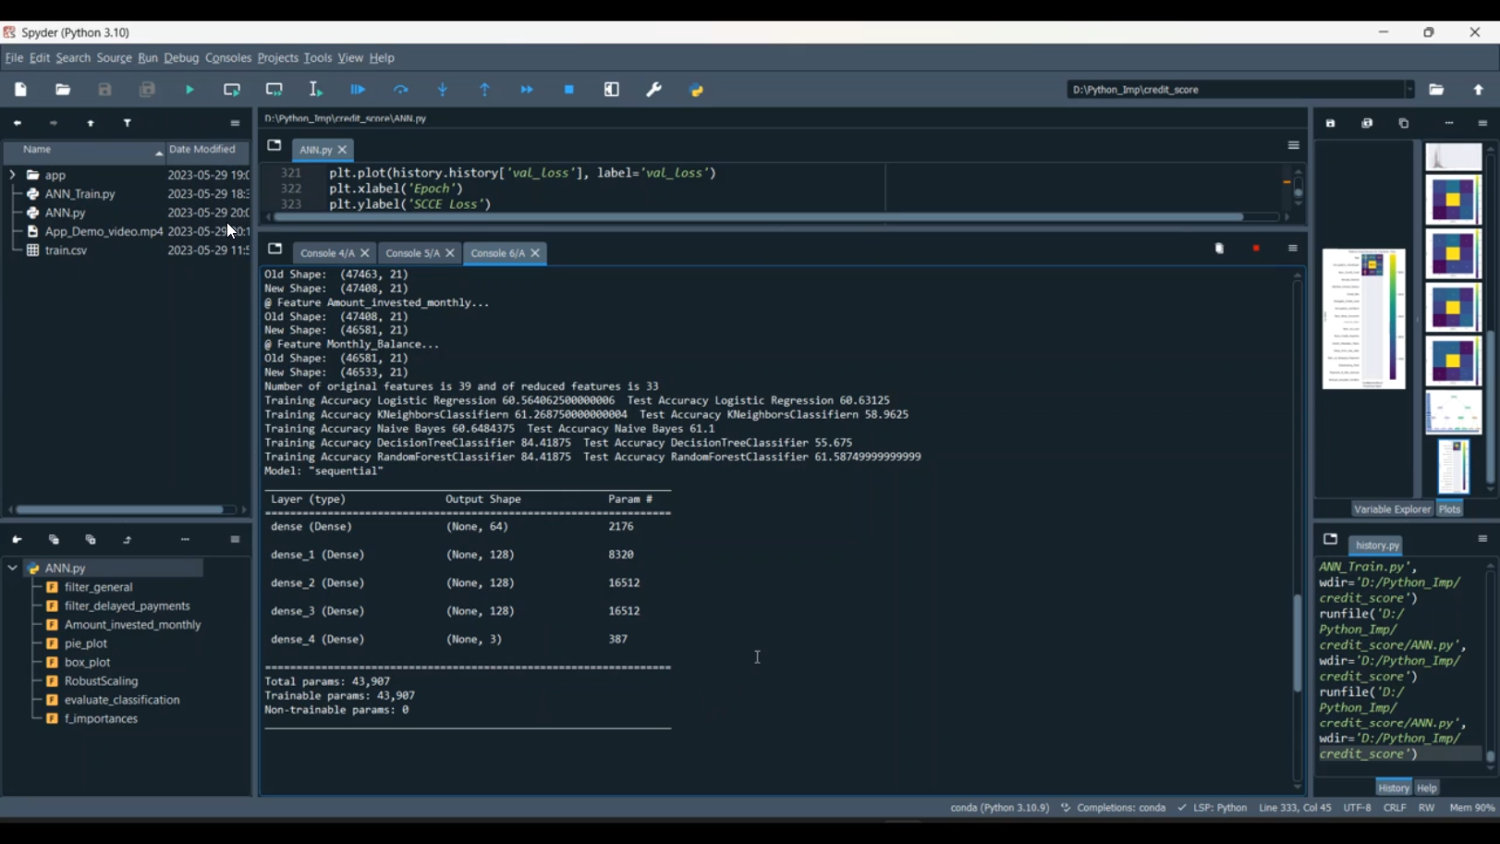Select the first plot thumbnail
This screenshot has height=844, width=1500.
(1453, 157)
